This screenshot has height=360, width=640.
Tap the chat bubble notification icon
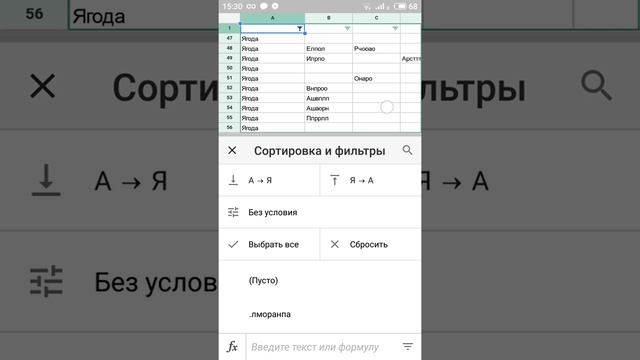tap(264, 6)
